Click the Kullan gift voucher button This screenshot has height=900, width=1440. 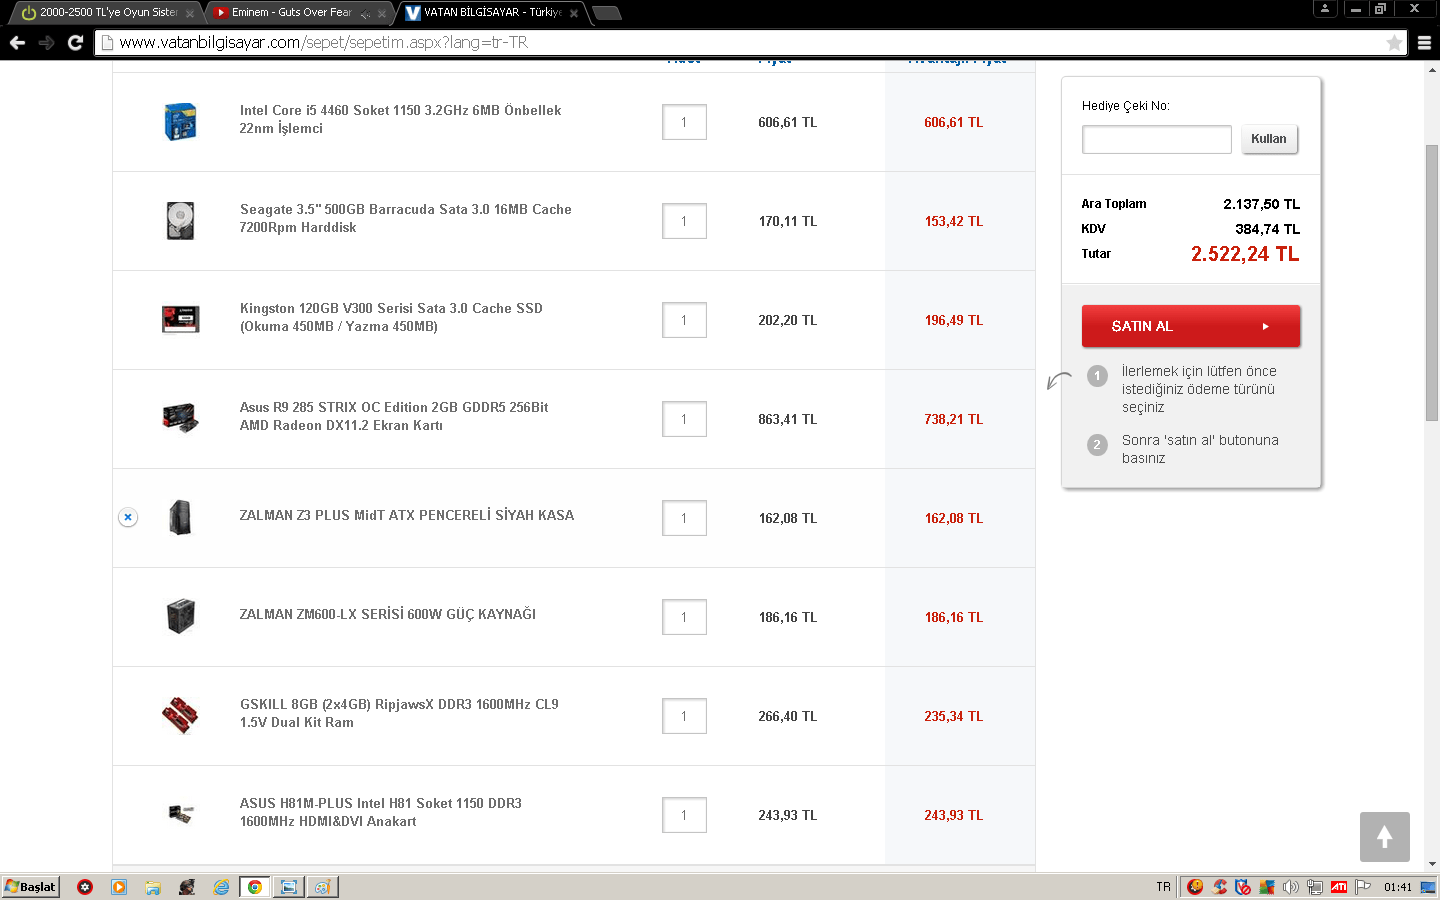(1269, 139)
